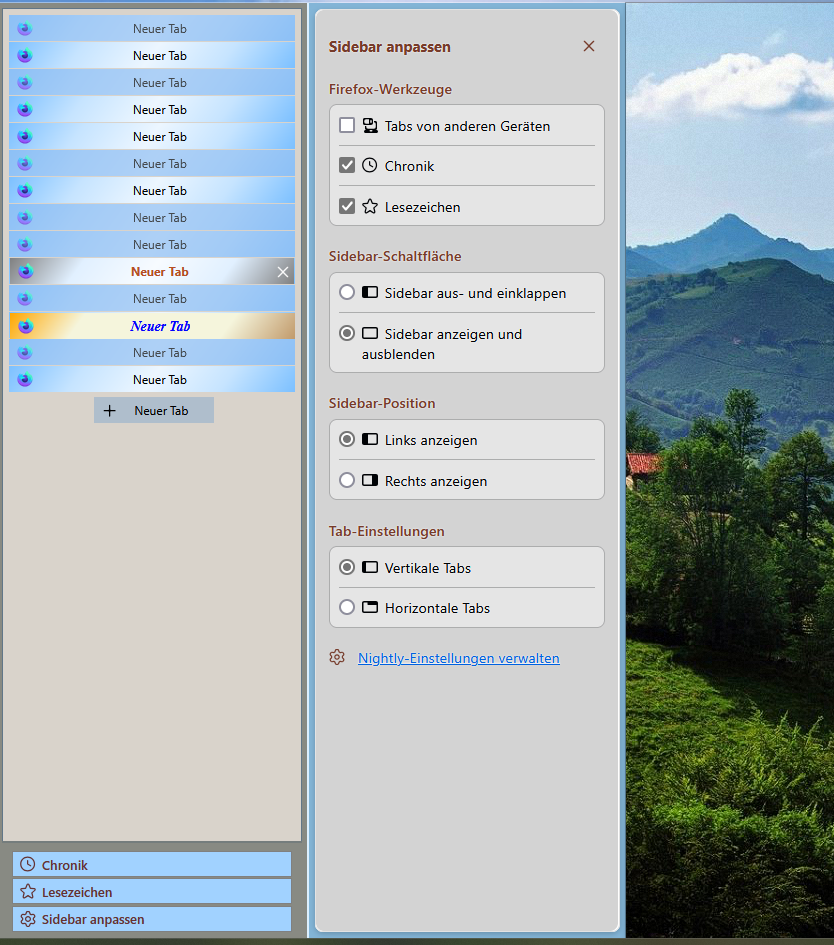Click the expand-collapse sidebar icon
This screenshot has width=834, height=945.
(370, 292)
